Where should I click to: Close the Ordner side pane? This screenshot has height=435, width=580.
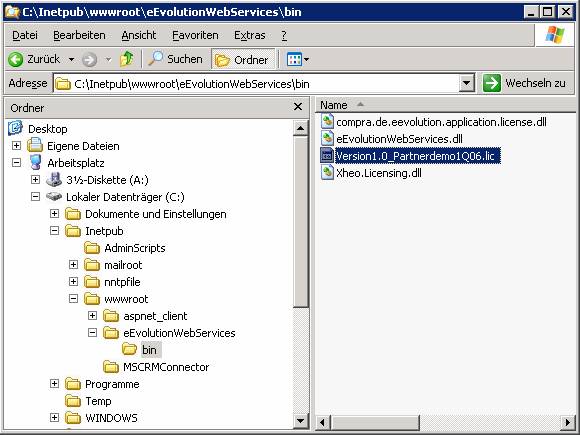click(298, 107)
